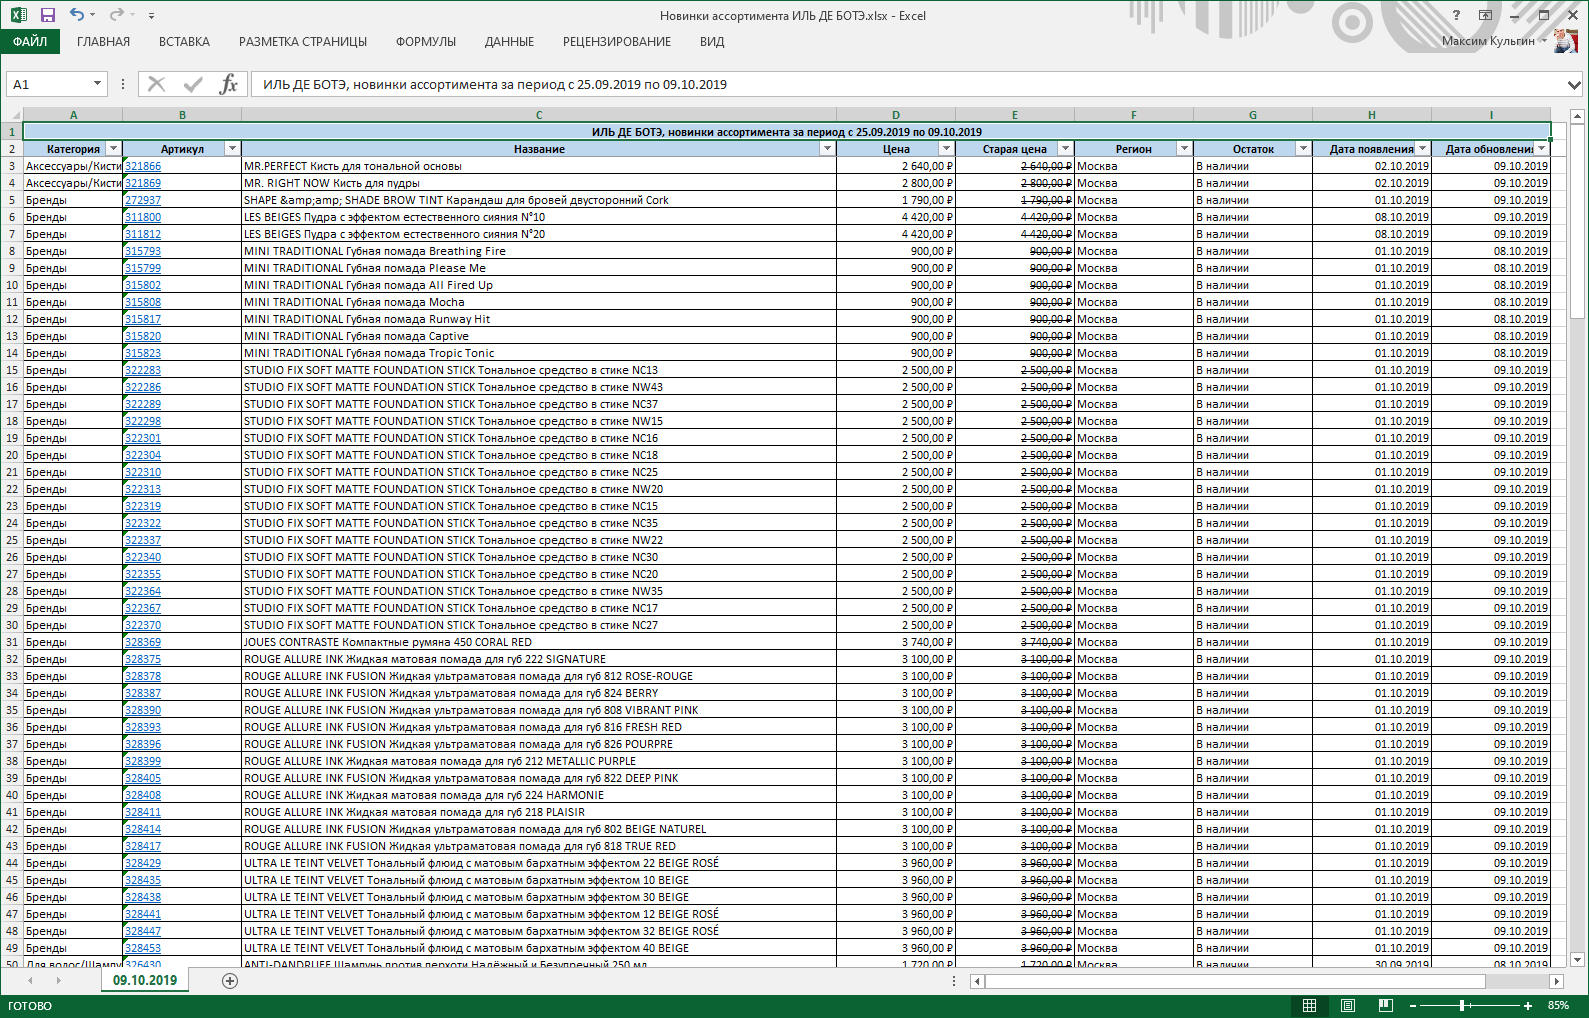Click previous sheet navigation arrow
The height and width of the screenshot is (1018, 1589).
[x=31, y=981]
